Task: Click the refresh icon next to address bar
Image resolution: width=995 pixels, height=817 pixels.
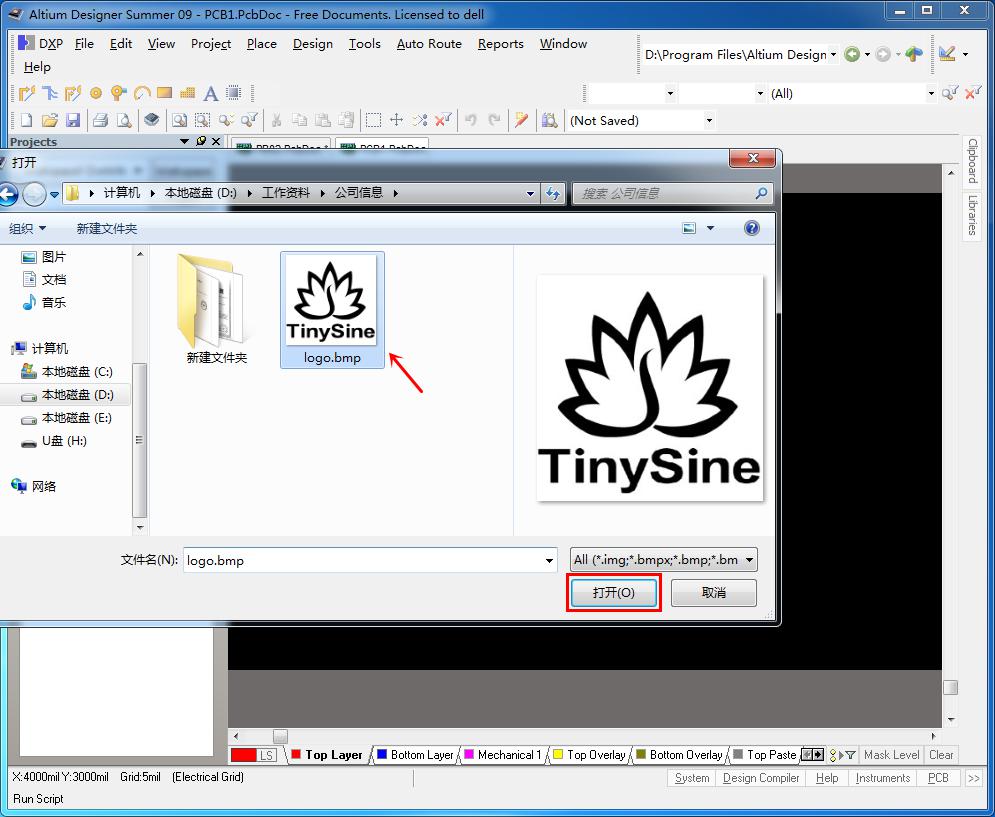Action: pyautogui.click(x=553, y=193)
